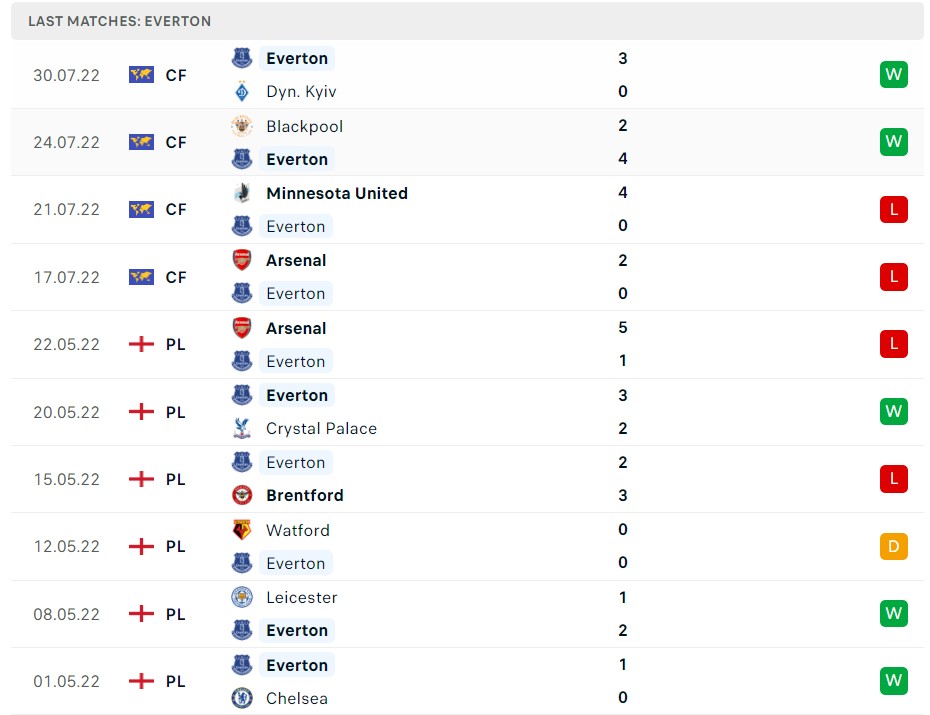Click the Everton crest icon in first match
The height and width of the screenshot is (715, 930).
[x=241, y=58]
